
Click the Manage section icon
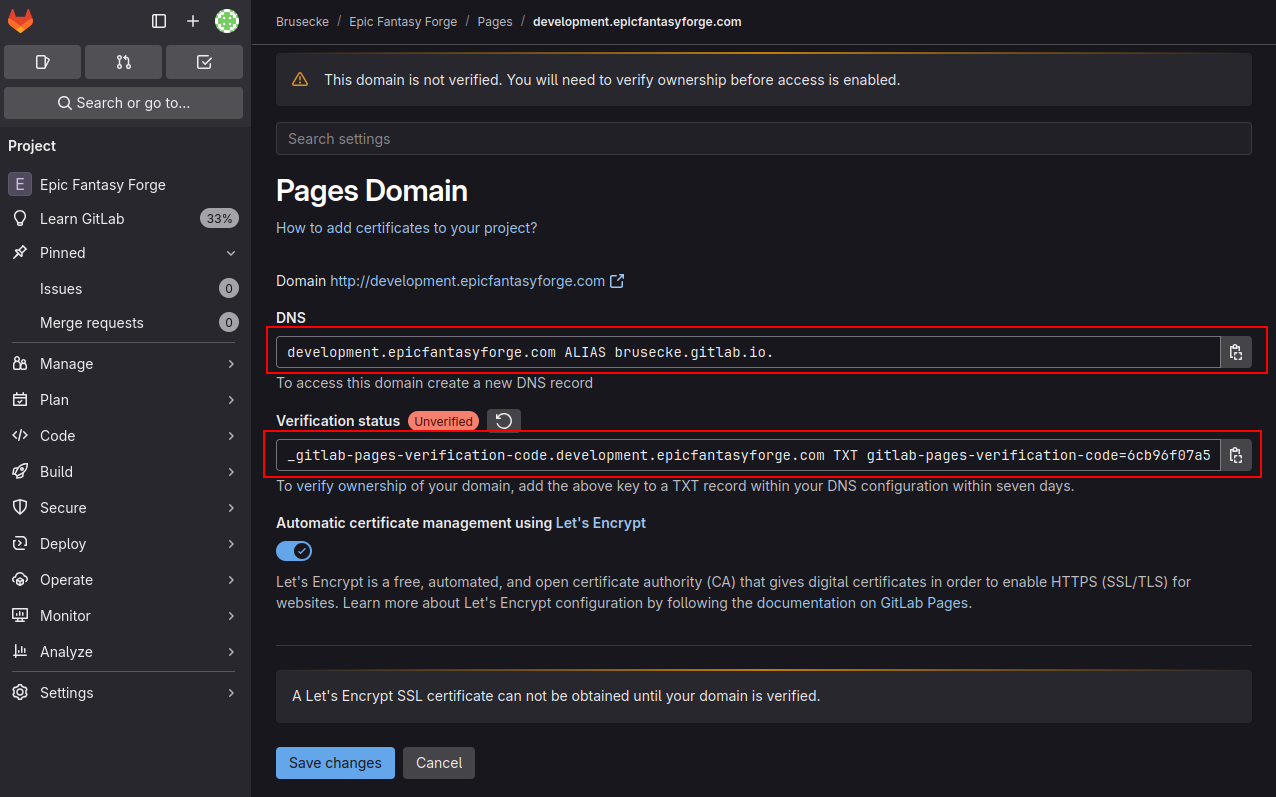[x=20, y=364]
